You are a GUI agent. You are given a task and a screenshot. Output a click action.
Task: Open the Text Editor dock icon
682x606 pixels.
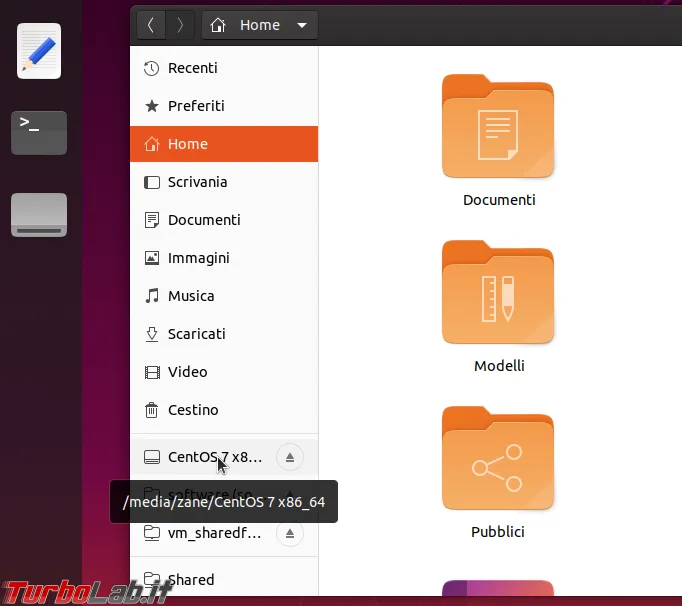click(39, 51)
